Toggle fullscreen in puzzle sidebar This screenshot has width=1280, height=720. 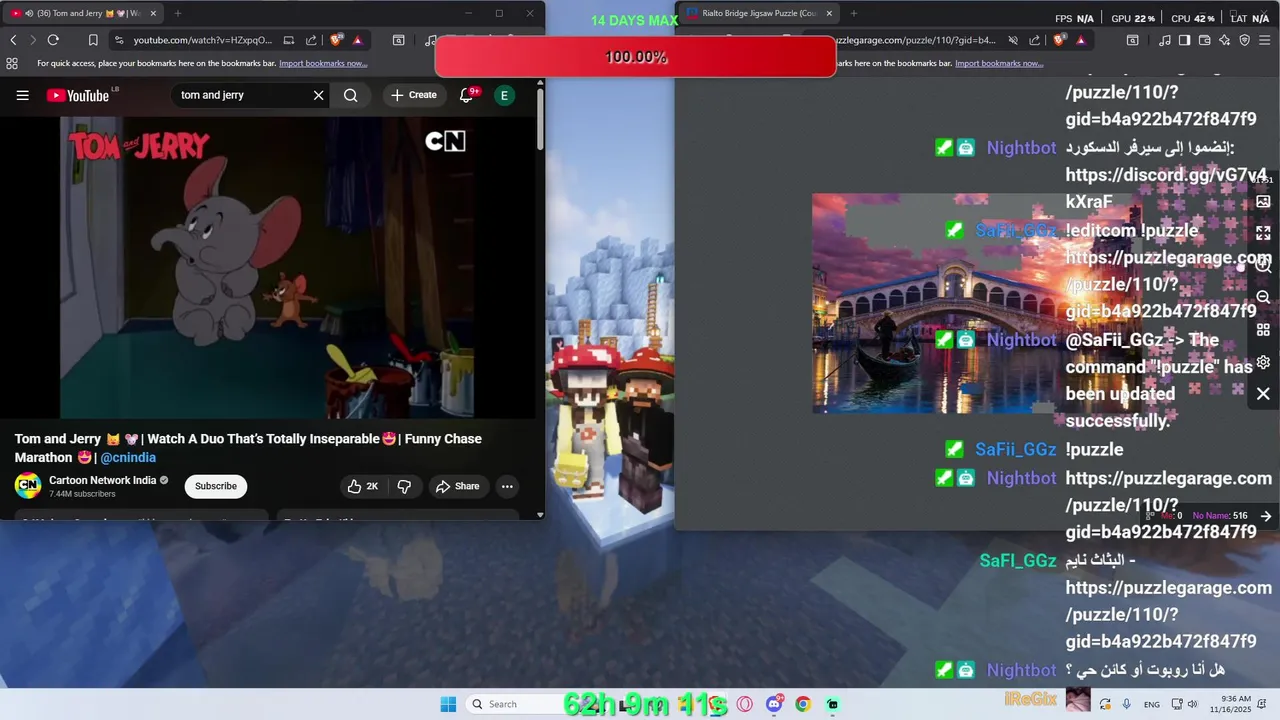(x=1263, y=233)
